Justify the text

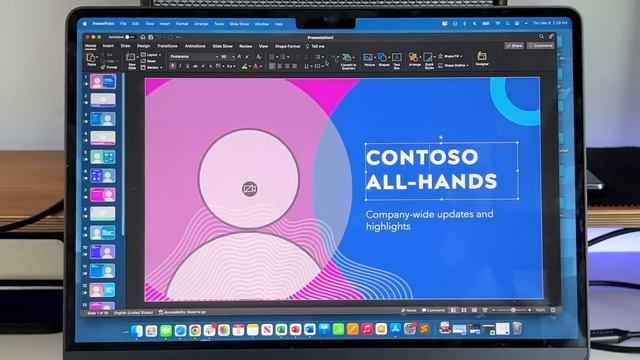click(295, 66)
